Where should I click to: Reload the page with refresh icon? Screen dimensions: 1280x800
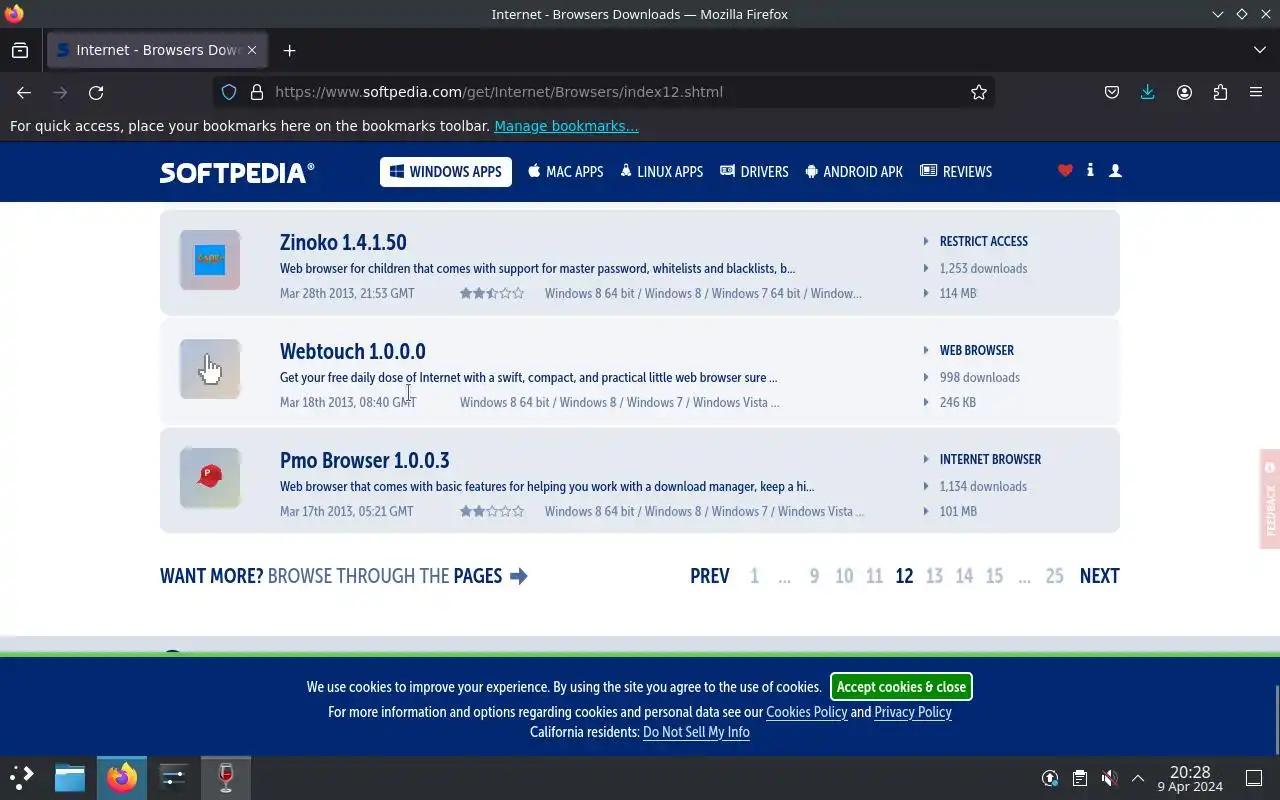coord(96,92)
